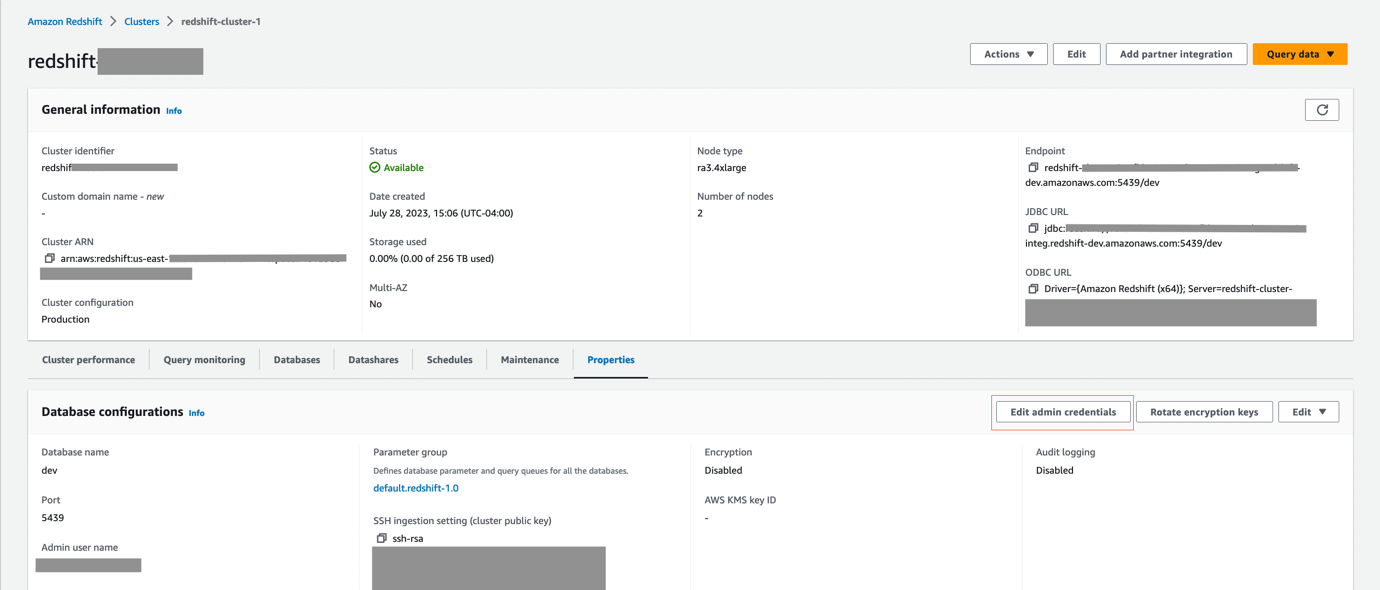Open the Edit dropdown in Database configurations
This screenshot has height=590, width=1380.
(x=1308, y=412)
